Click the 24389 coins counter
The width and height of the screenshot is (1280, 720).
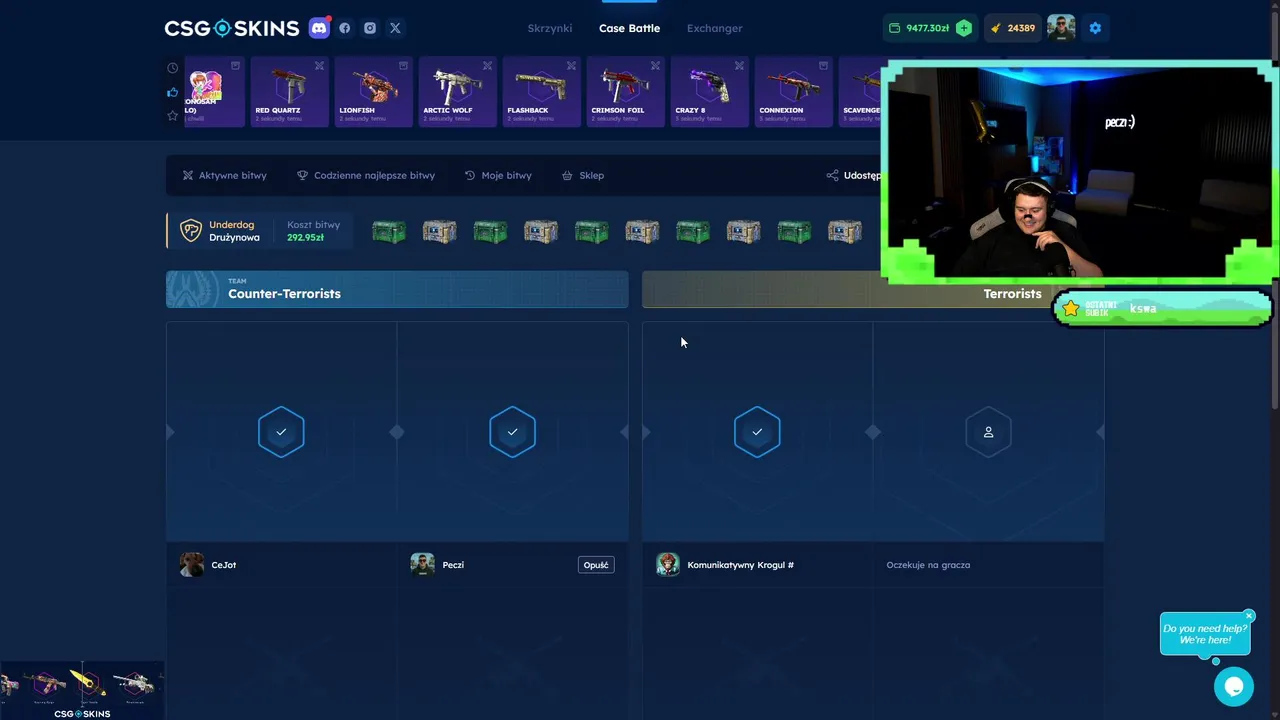click(x=1013, y=28)
